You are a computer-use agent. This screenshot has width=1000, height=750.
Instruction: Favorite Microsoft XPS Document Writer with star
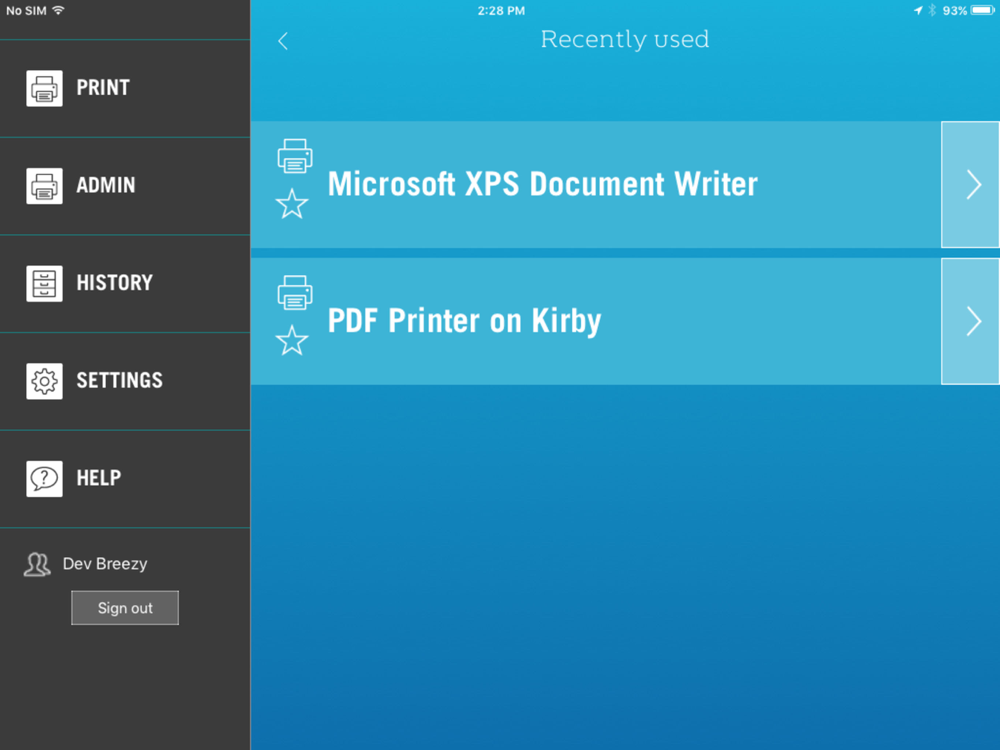292,203
